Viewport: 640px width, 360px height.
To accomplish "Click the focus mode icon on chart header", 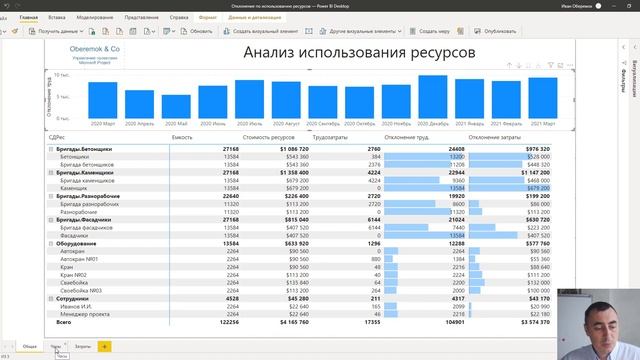I will 560,65.
